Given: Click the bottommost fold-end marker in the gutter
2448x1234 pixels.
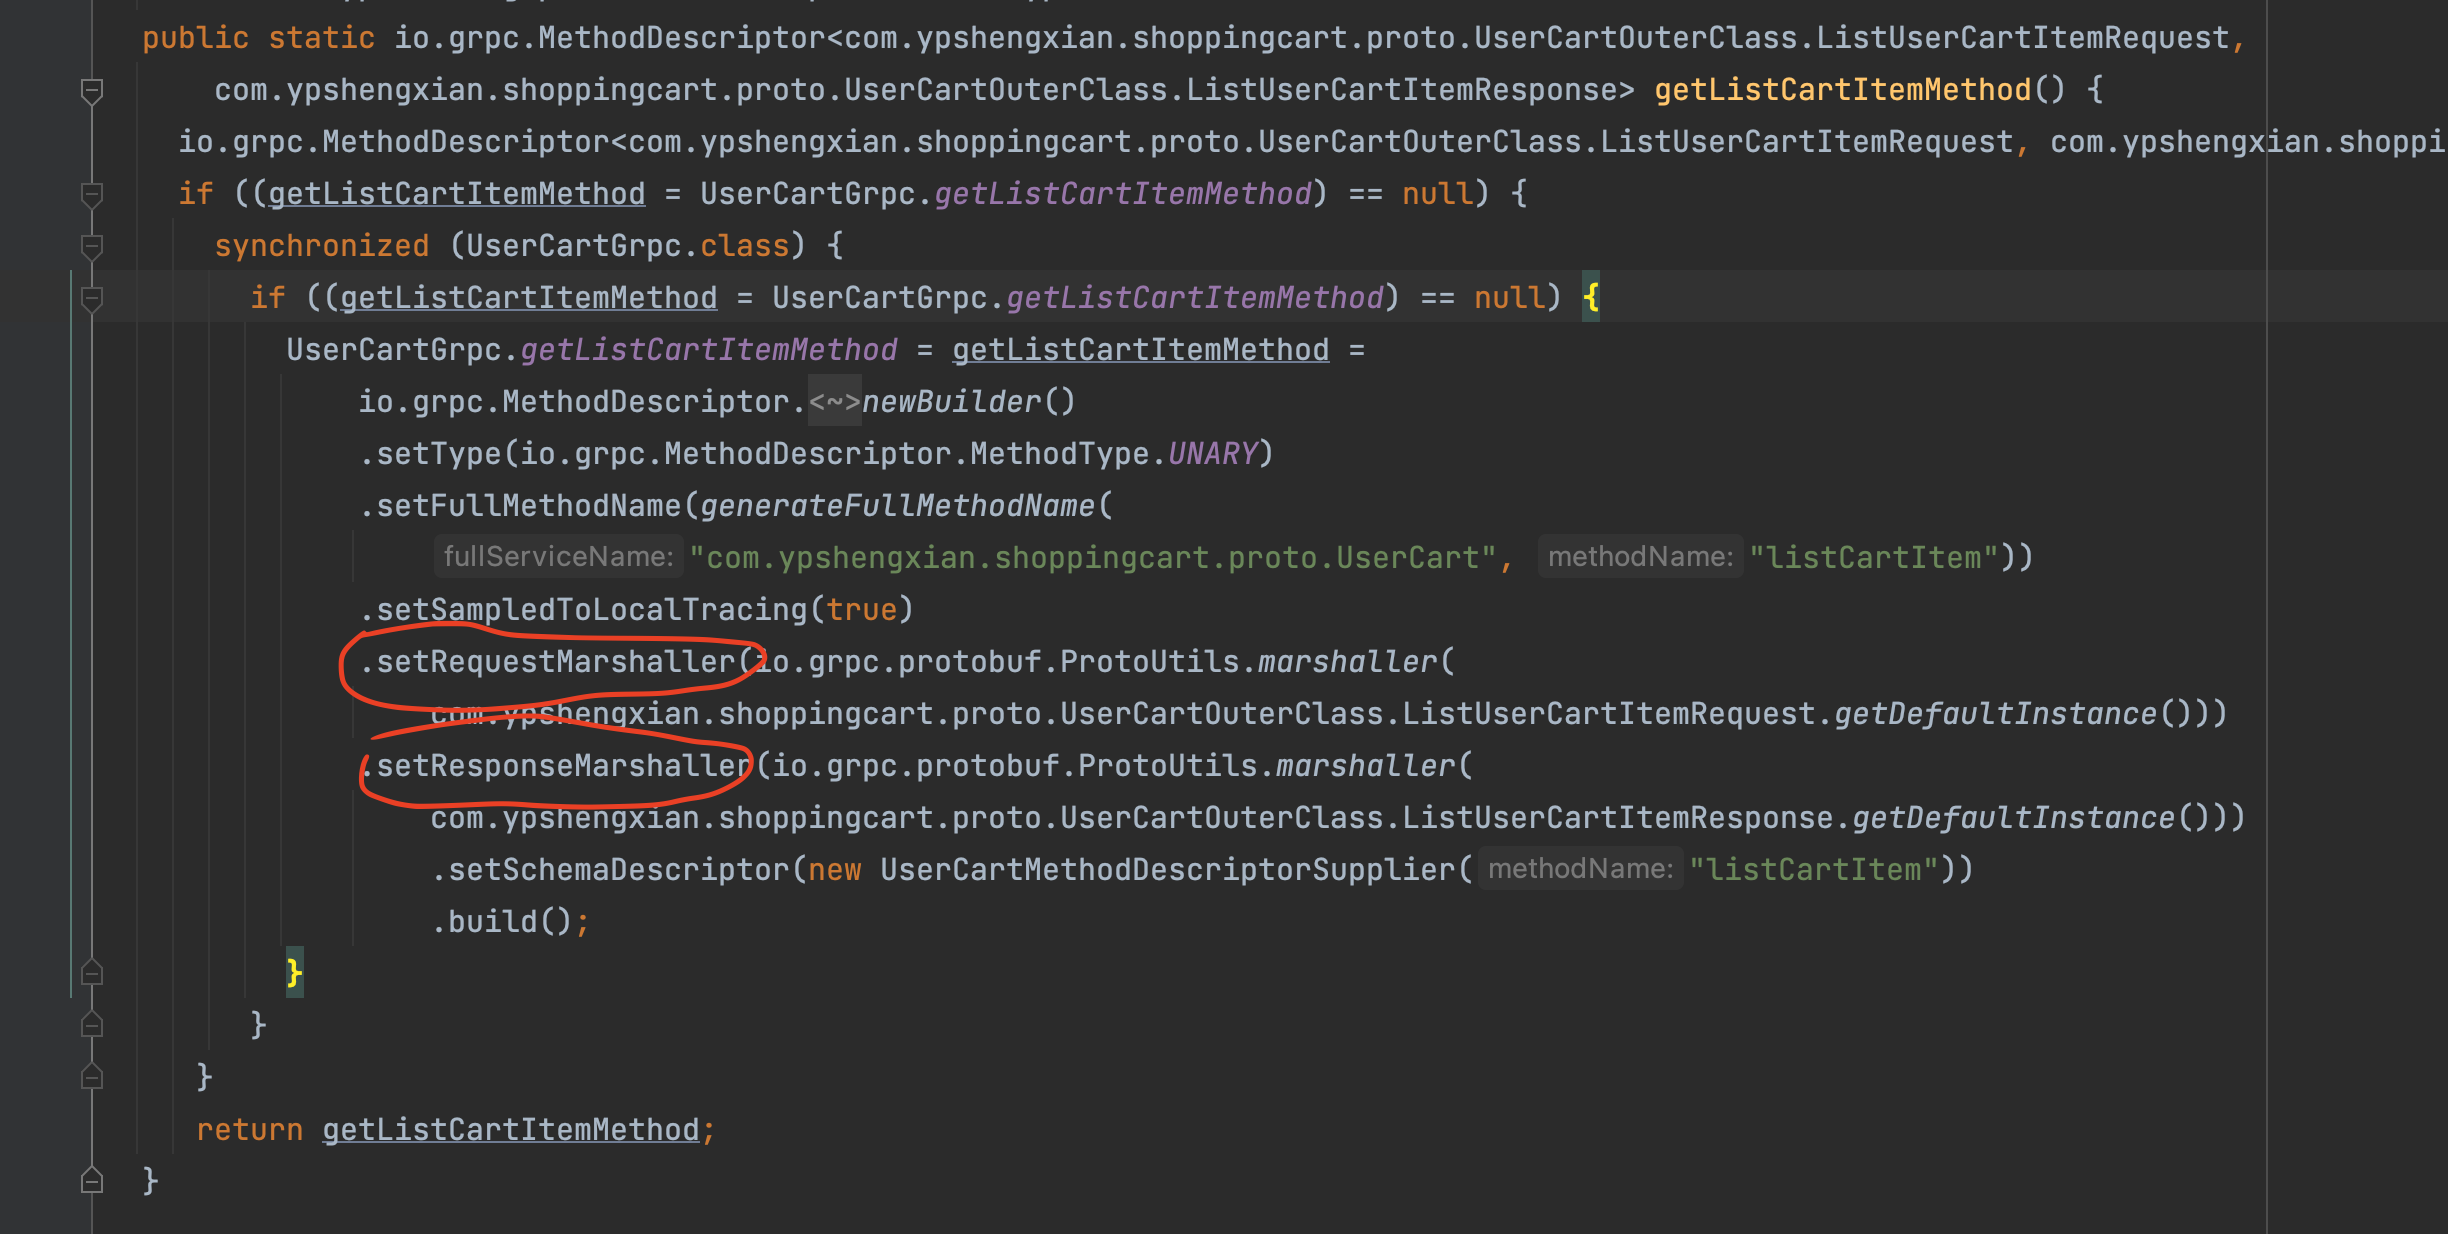Looking at the screenshot, I should 91,1181.
